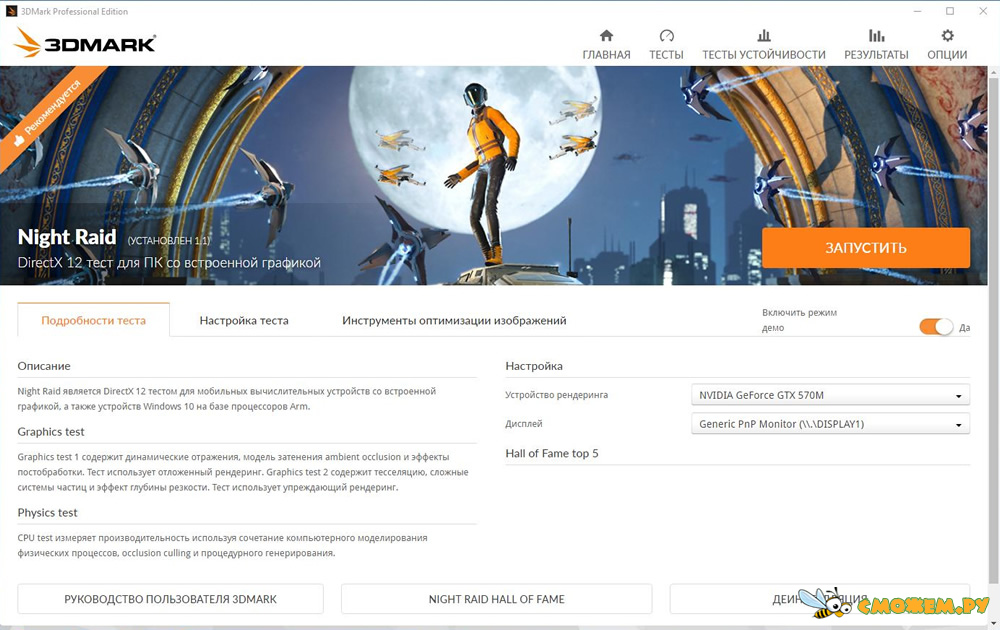Viewport: 1000px width, 630px height.
Task: Expand the Устройство рендеринга dropdown
Action: [x=830, y=395]
